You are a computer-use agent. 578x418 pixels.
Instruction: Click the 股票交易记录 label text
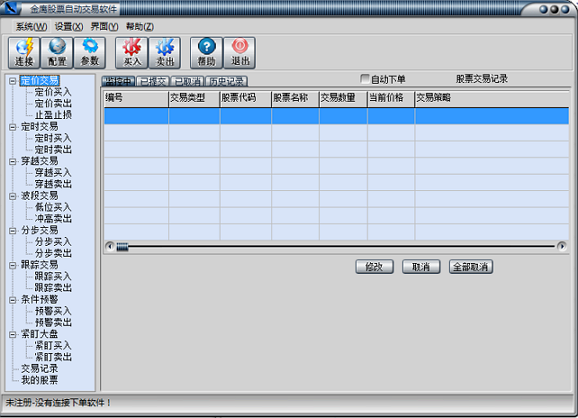482,79
